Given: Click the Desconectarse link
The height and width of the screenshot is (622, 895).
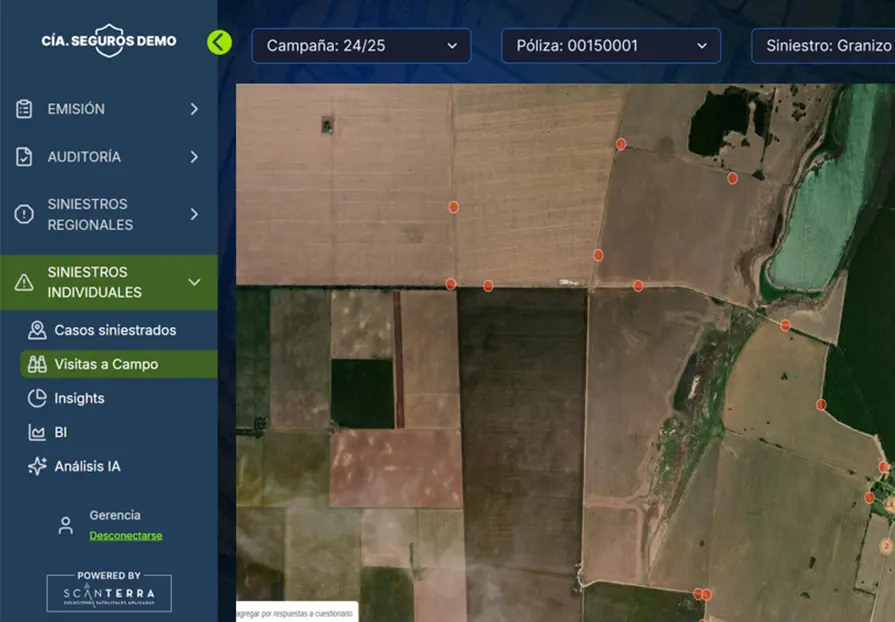Looking at the screenshot, I should tap(125, 535).
